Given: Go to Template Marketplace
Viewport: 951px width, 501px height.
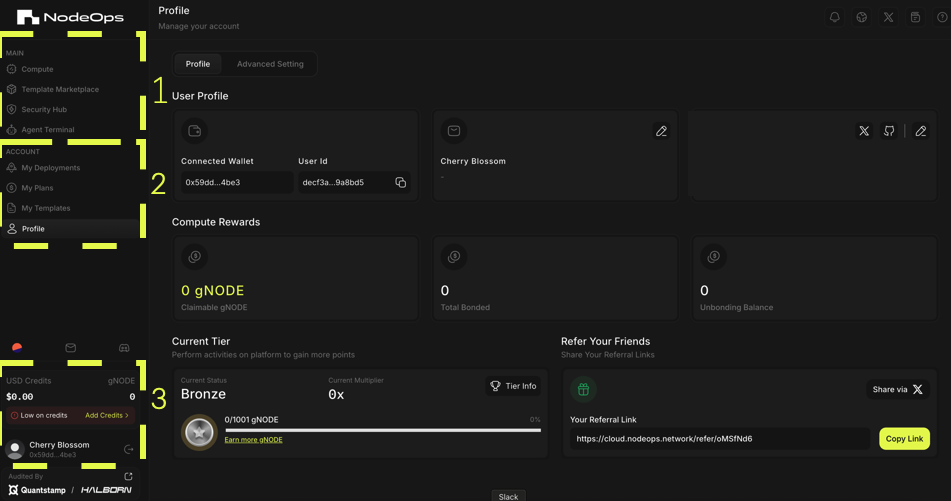Looking at the screenshot, I should 60,89.
